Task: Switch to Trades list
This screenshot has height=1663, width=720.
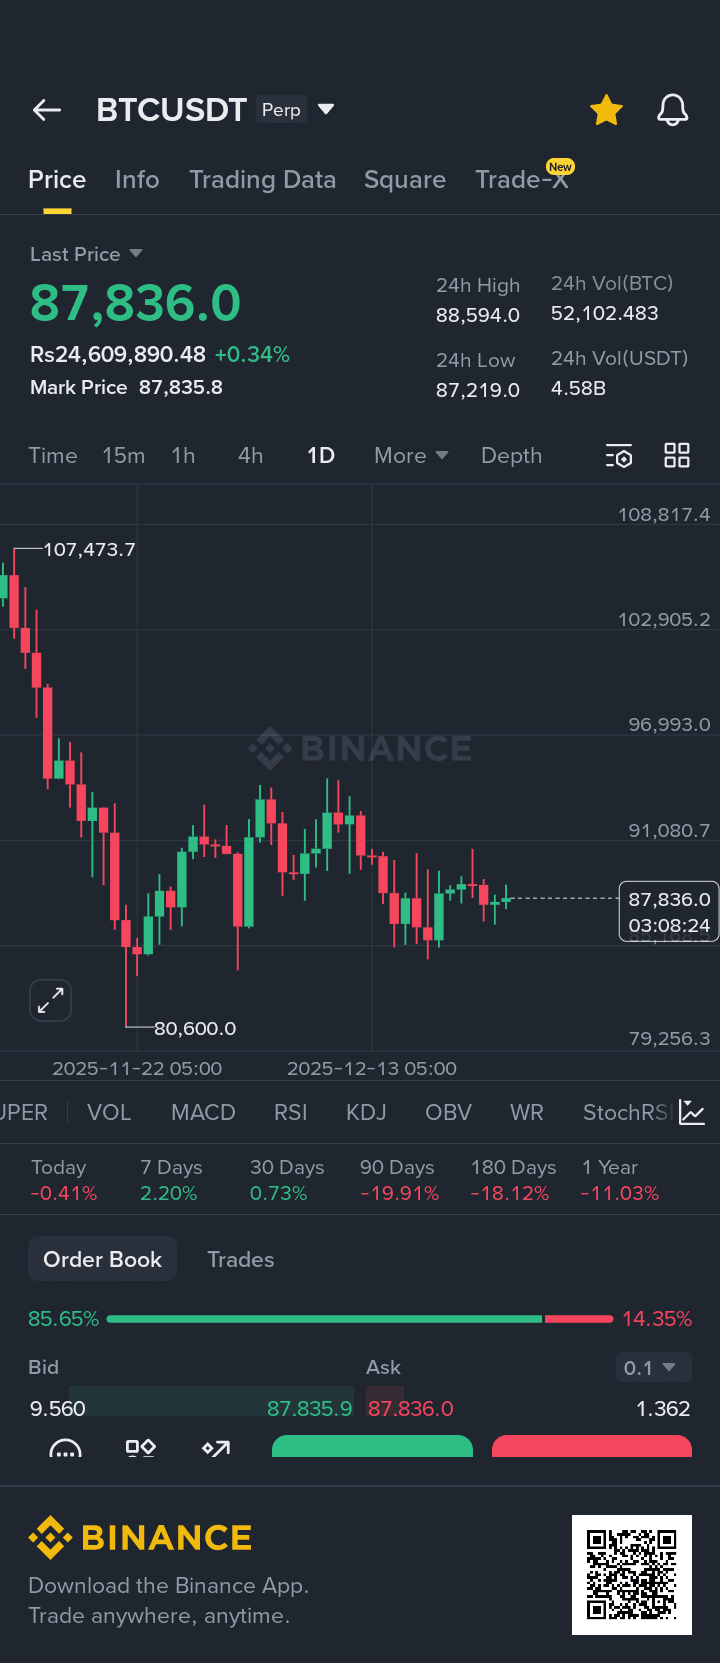Action: coord(240,1259)
